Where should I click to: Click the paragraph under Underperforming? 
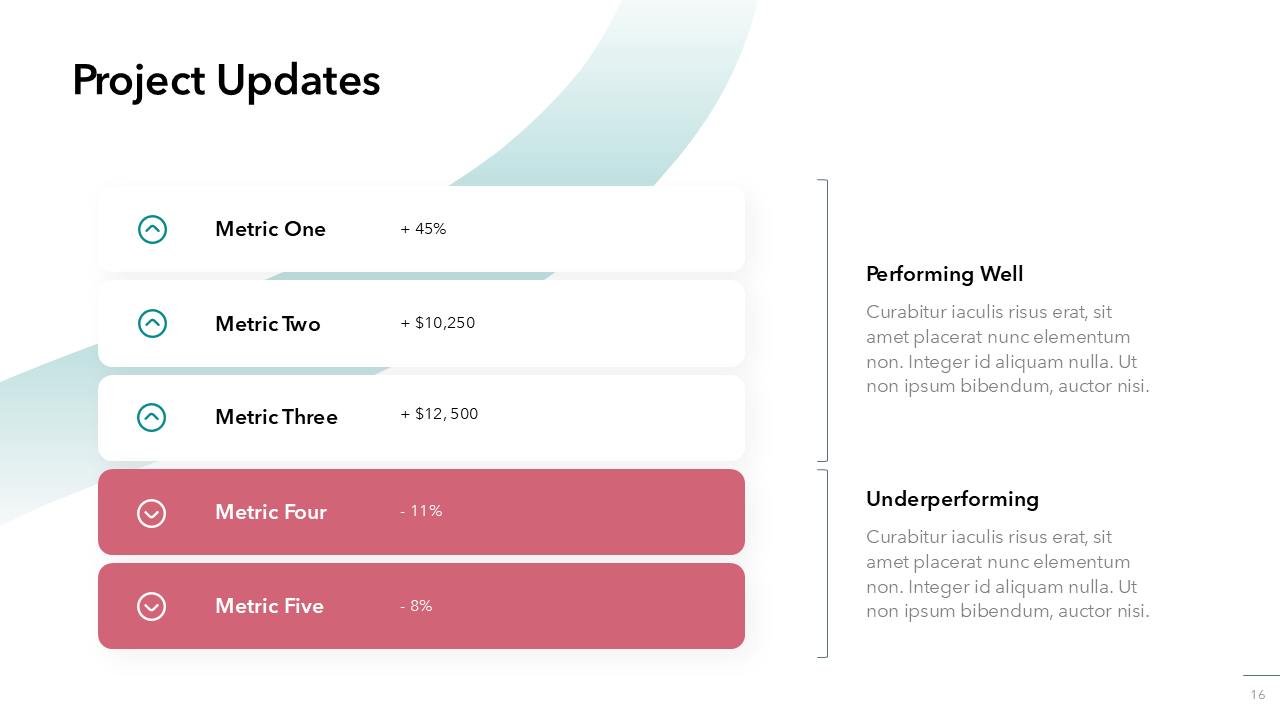tap(1007, 574)
